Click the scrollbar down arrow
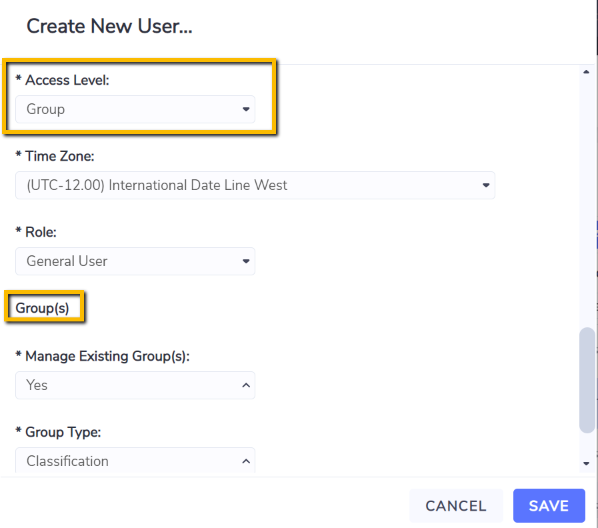The image size is (598, 528). pyautogui.click(x=586, y=464)
